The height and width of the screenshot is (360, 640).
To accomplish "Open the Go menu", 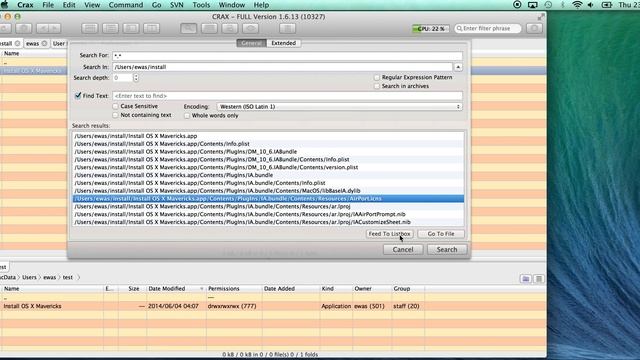I will pyautogui.click(x=156, y=5).
